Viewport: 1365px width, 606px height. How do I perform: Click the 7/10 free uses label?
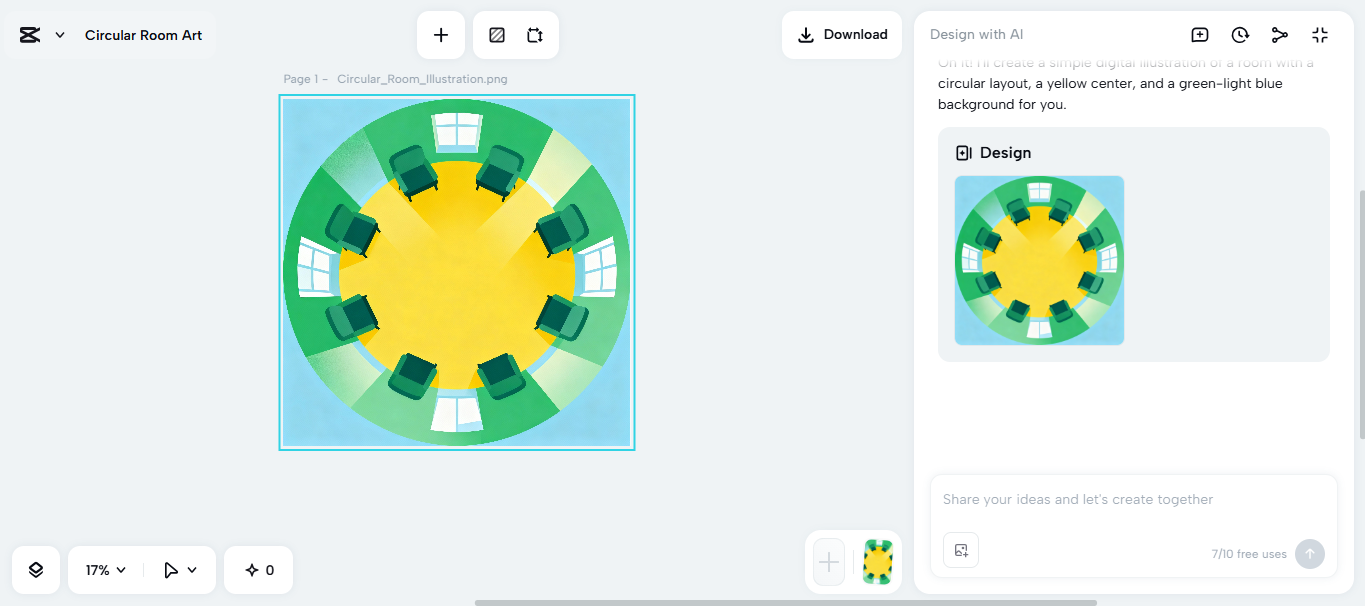[1249, 554]
